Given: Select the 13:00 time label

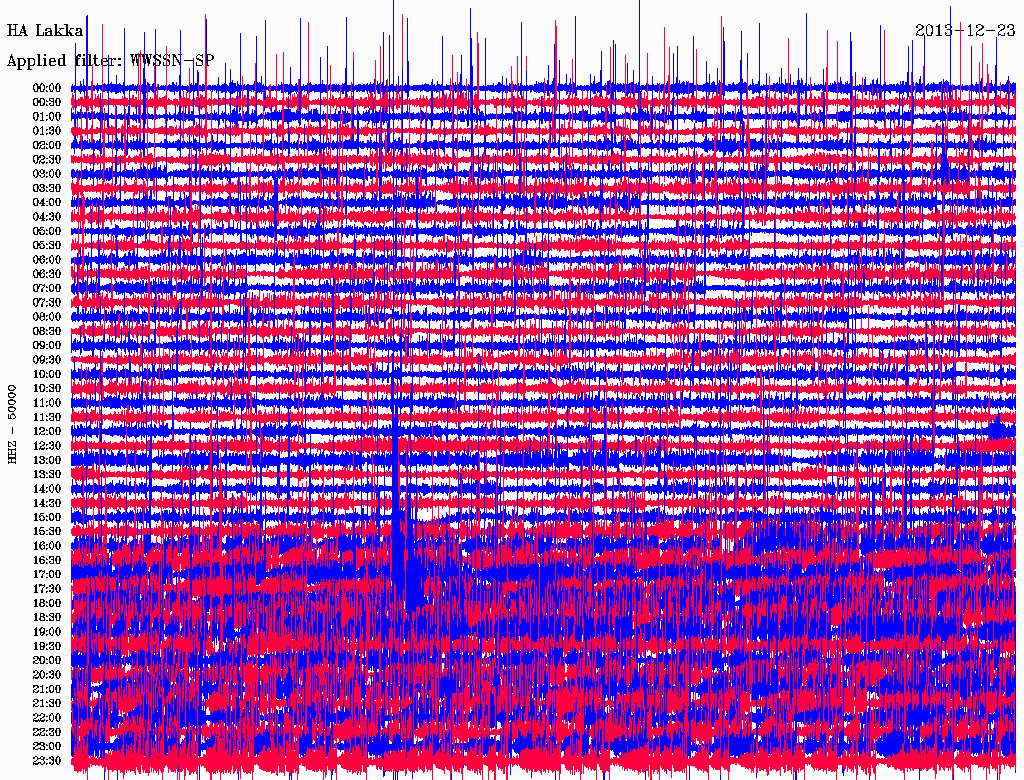Looking at the screenshot, I should coord(47,460).
